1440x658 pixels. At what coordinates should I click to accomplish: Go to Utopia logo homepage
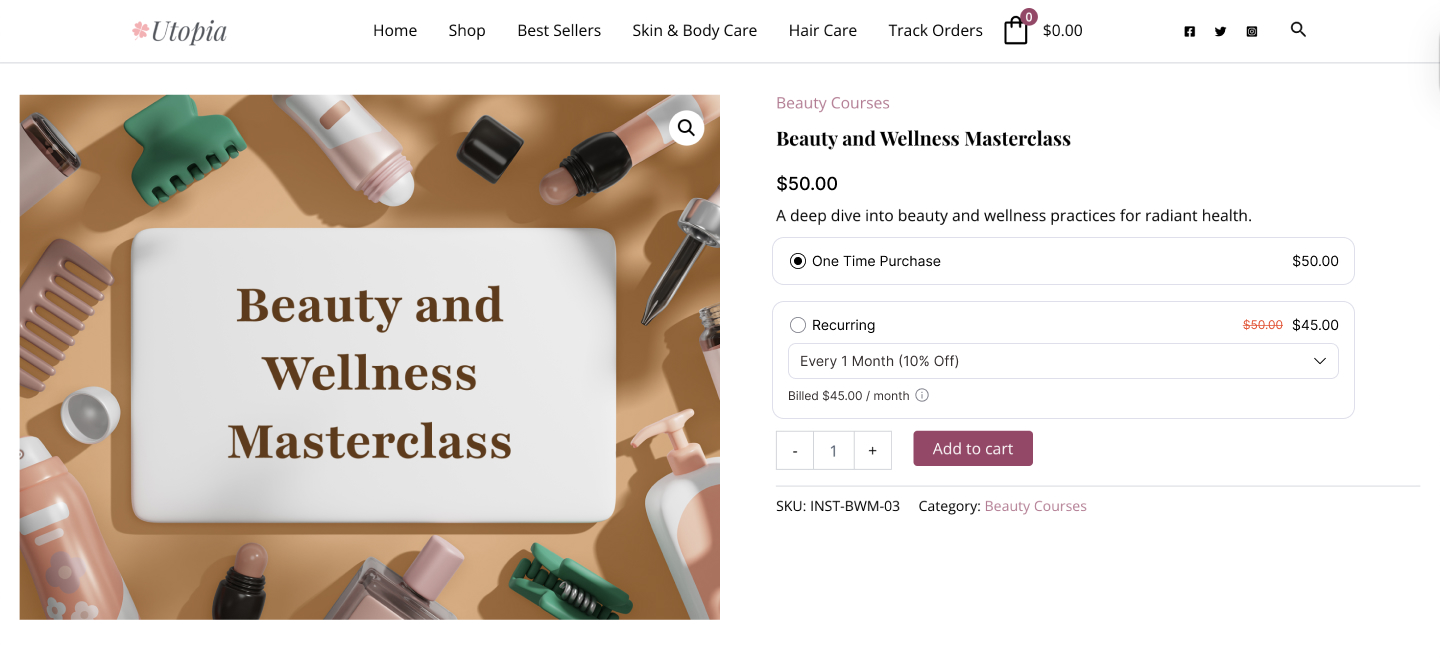(180, 31)
